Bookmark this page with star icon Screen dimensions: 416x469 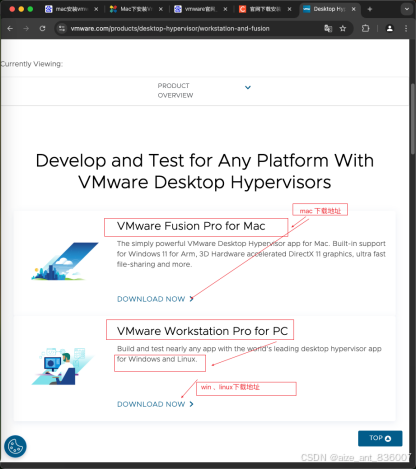point(343,29)
